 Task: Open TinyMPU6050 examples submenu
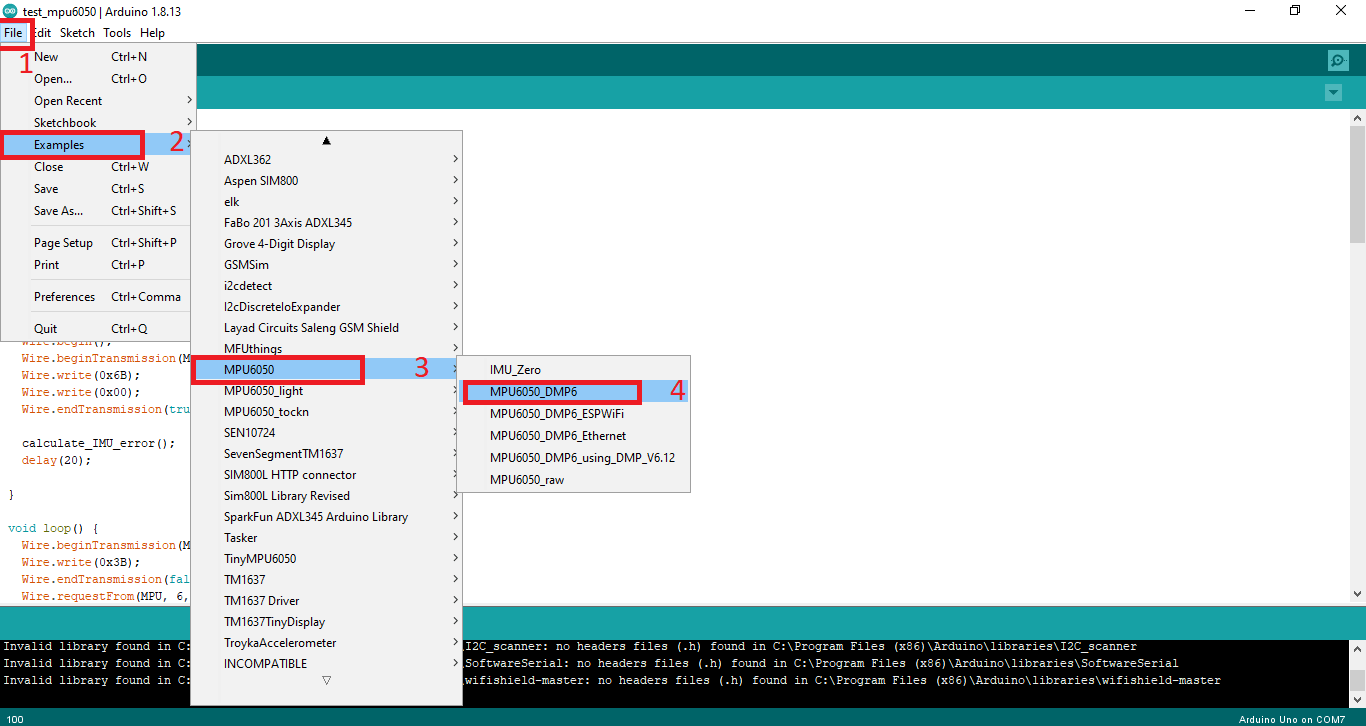tap(326, 559)
